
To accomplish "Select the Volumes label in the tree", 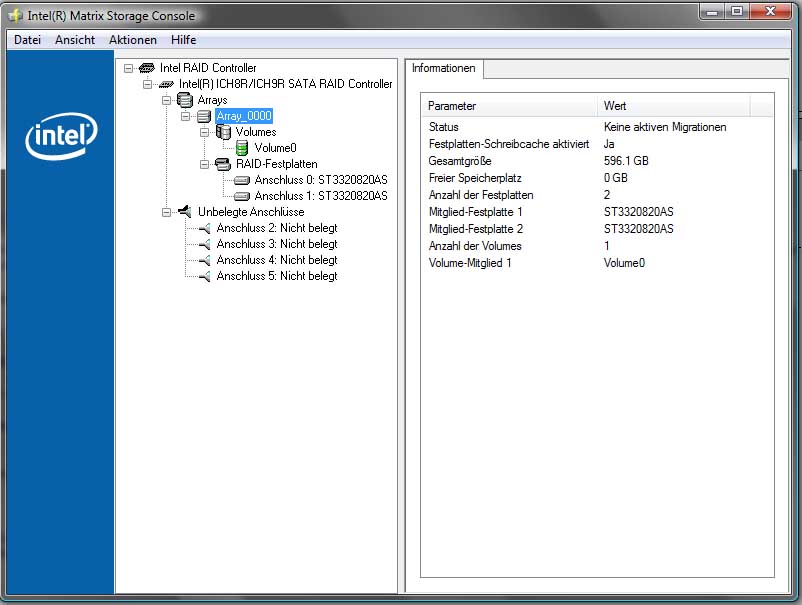I will pos(256,132).
